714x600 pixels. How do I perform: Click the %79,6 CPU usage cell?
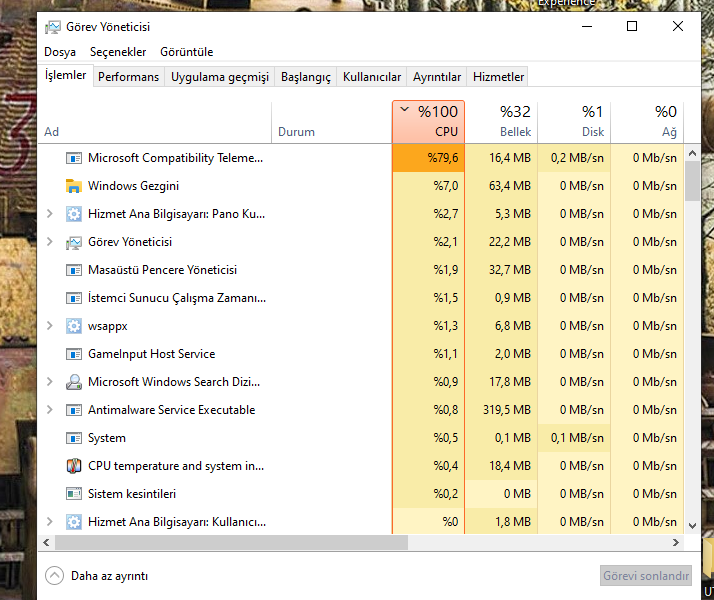tap(428, 158)
